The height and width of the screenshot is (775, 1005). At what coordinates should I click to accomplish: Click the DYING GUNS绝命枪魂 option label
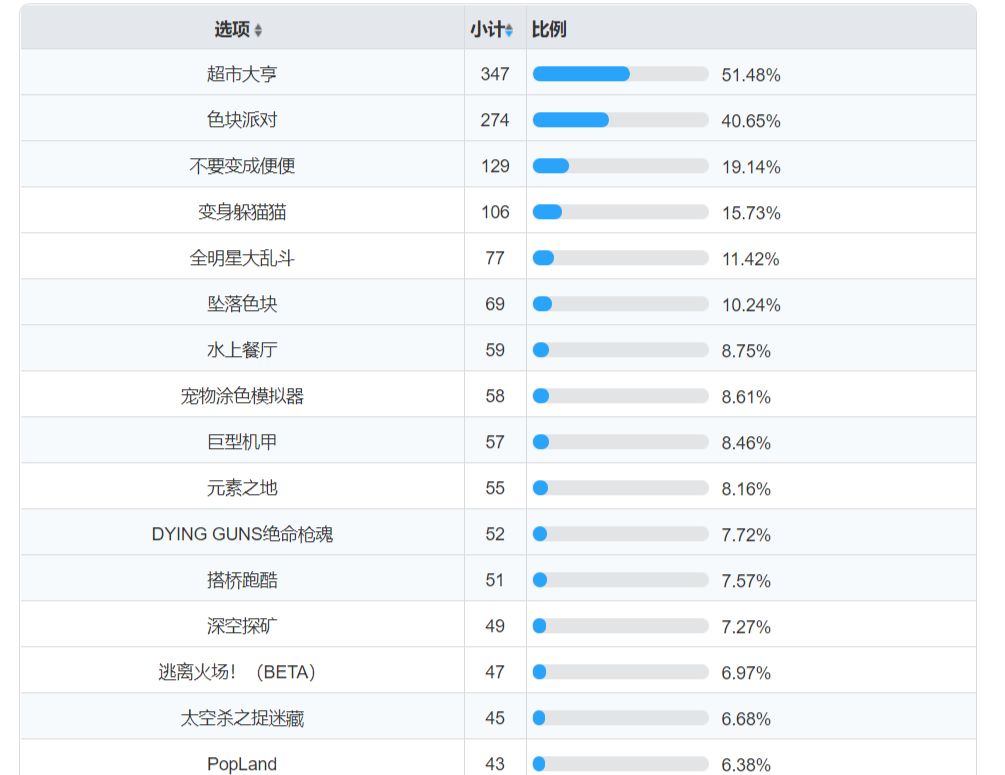(x=242, y=534)
